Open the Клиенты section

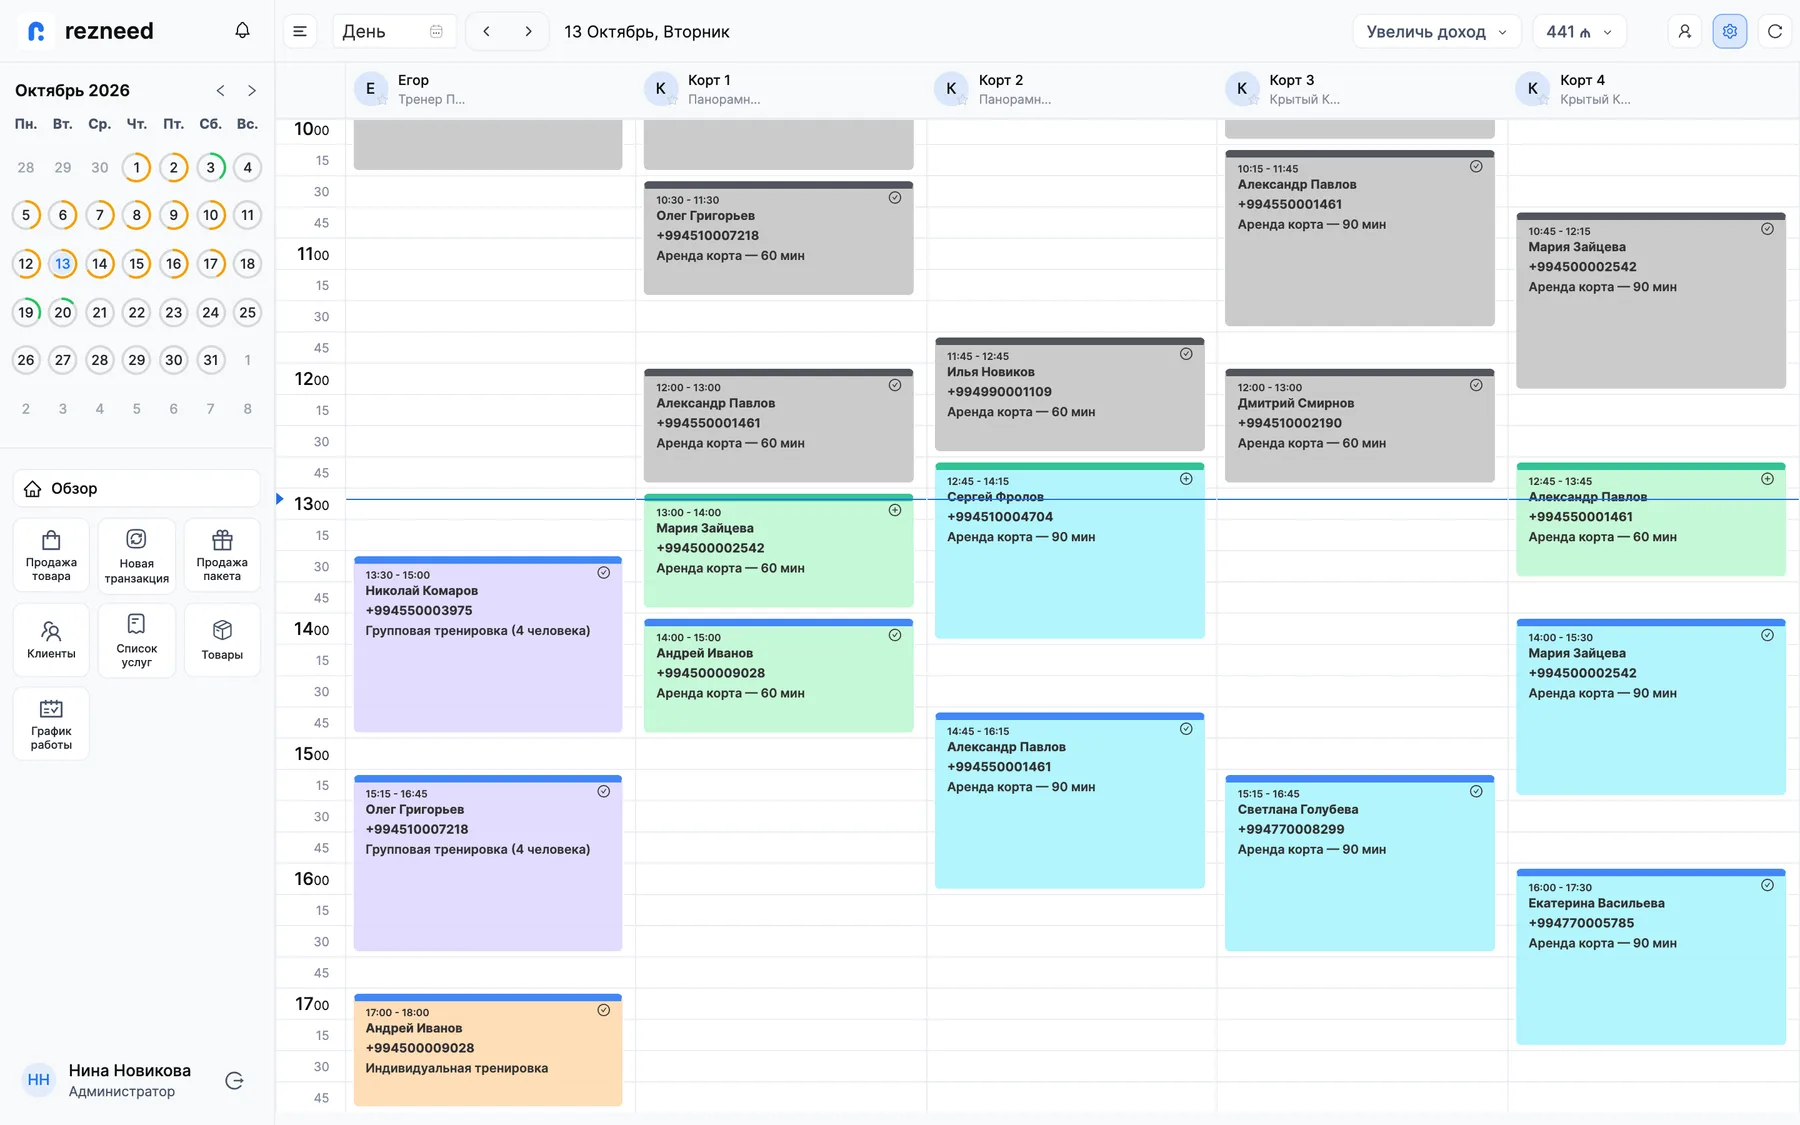[x=51, y=640]
